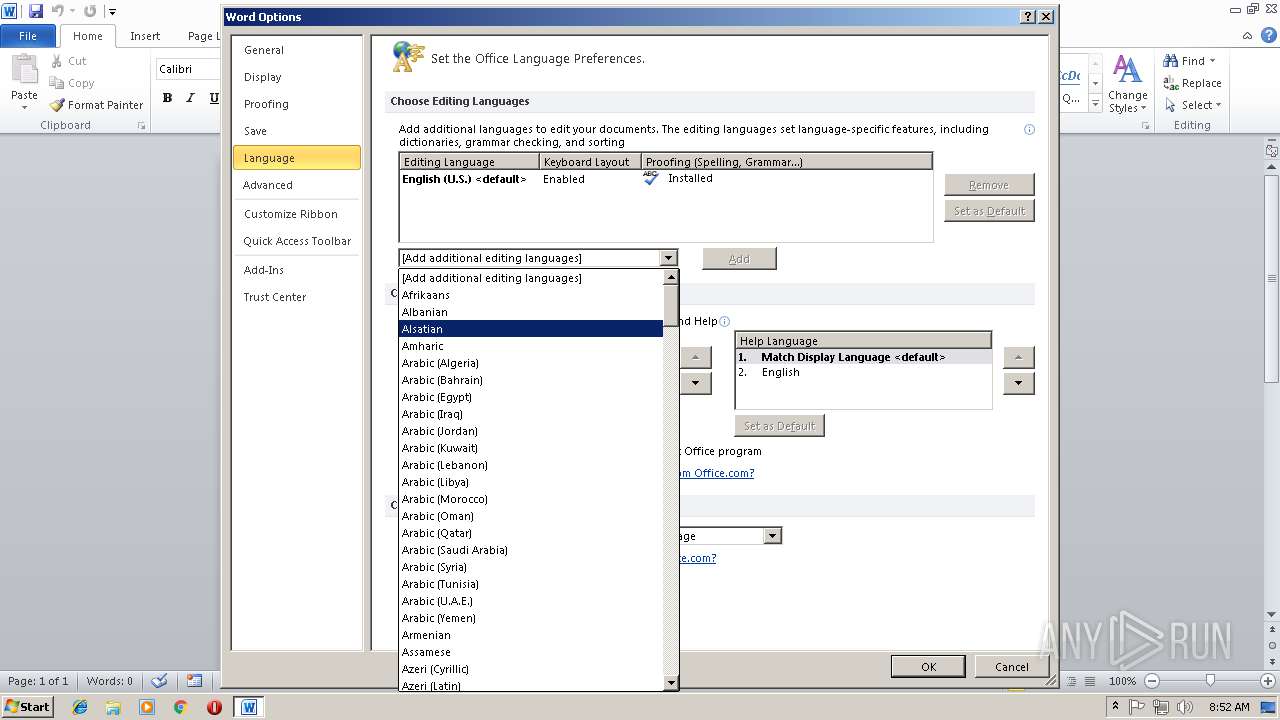Image resolution: width=1280 pixels, height=720 pixels.
Task: Open the Font name Calibri box
Action: pyautogui.click(x=188, y=69)
